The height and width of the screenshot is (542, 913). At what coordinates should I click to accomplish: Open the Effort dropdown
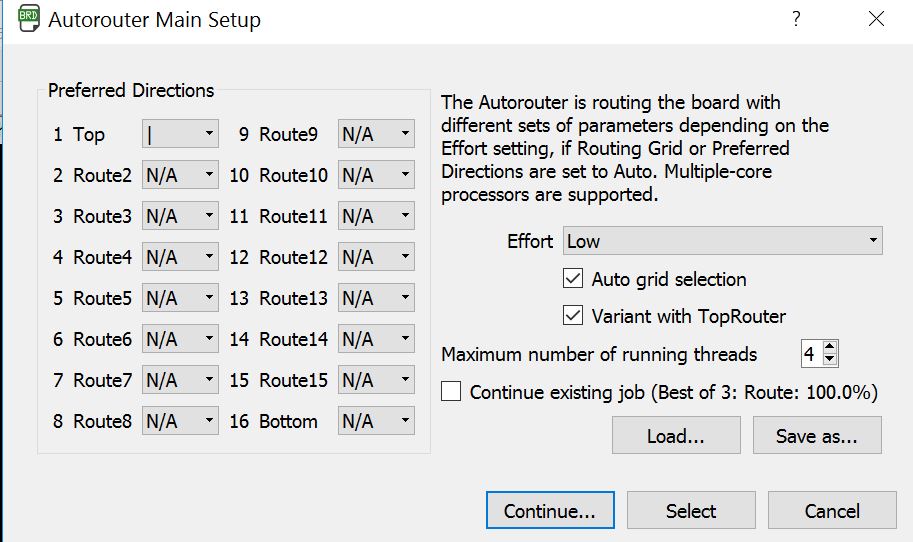(x=722, y=240)
